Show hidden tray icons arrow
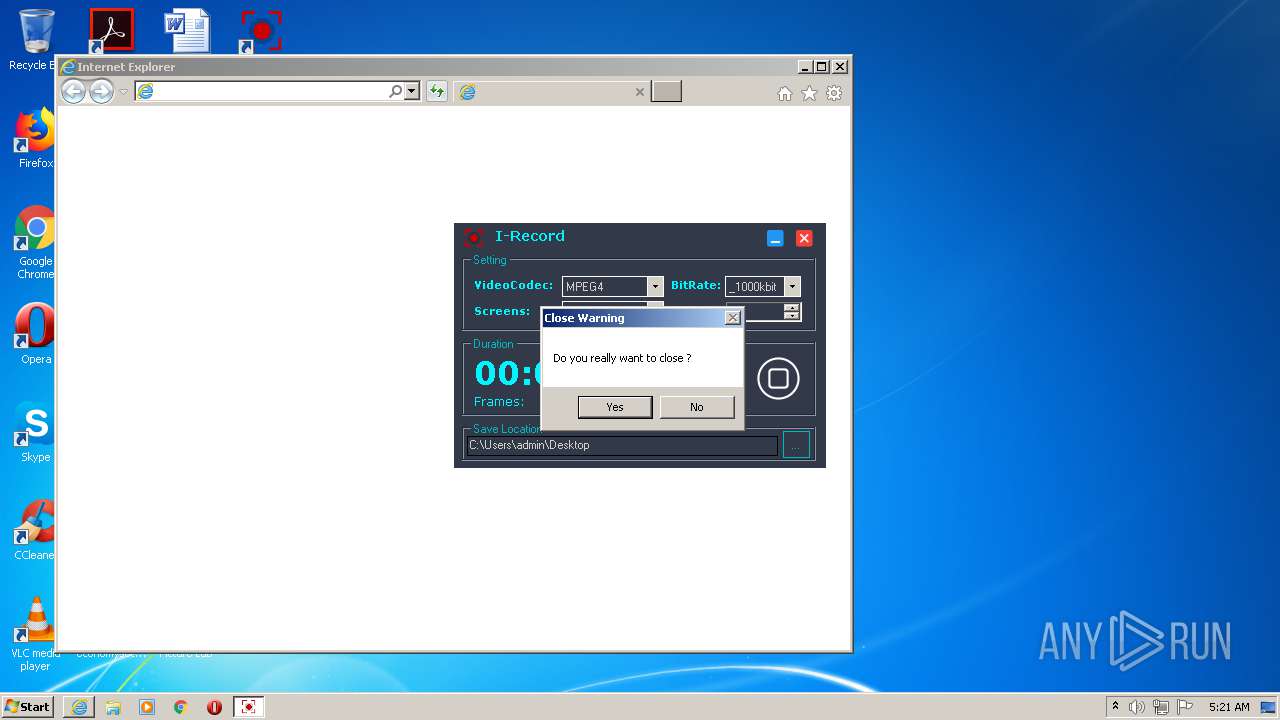This screenshot has height=720, width=1280. coord(1115,707)
